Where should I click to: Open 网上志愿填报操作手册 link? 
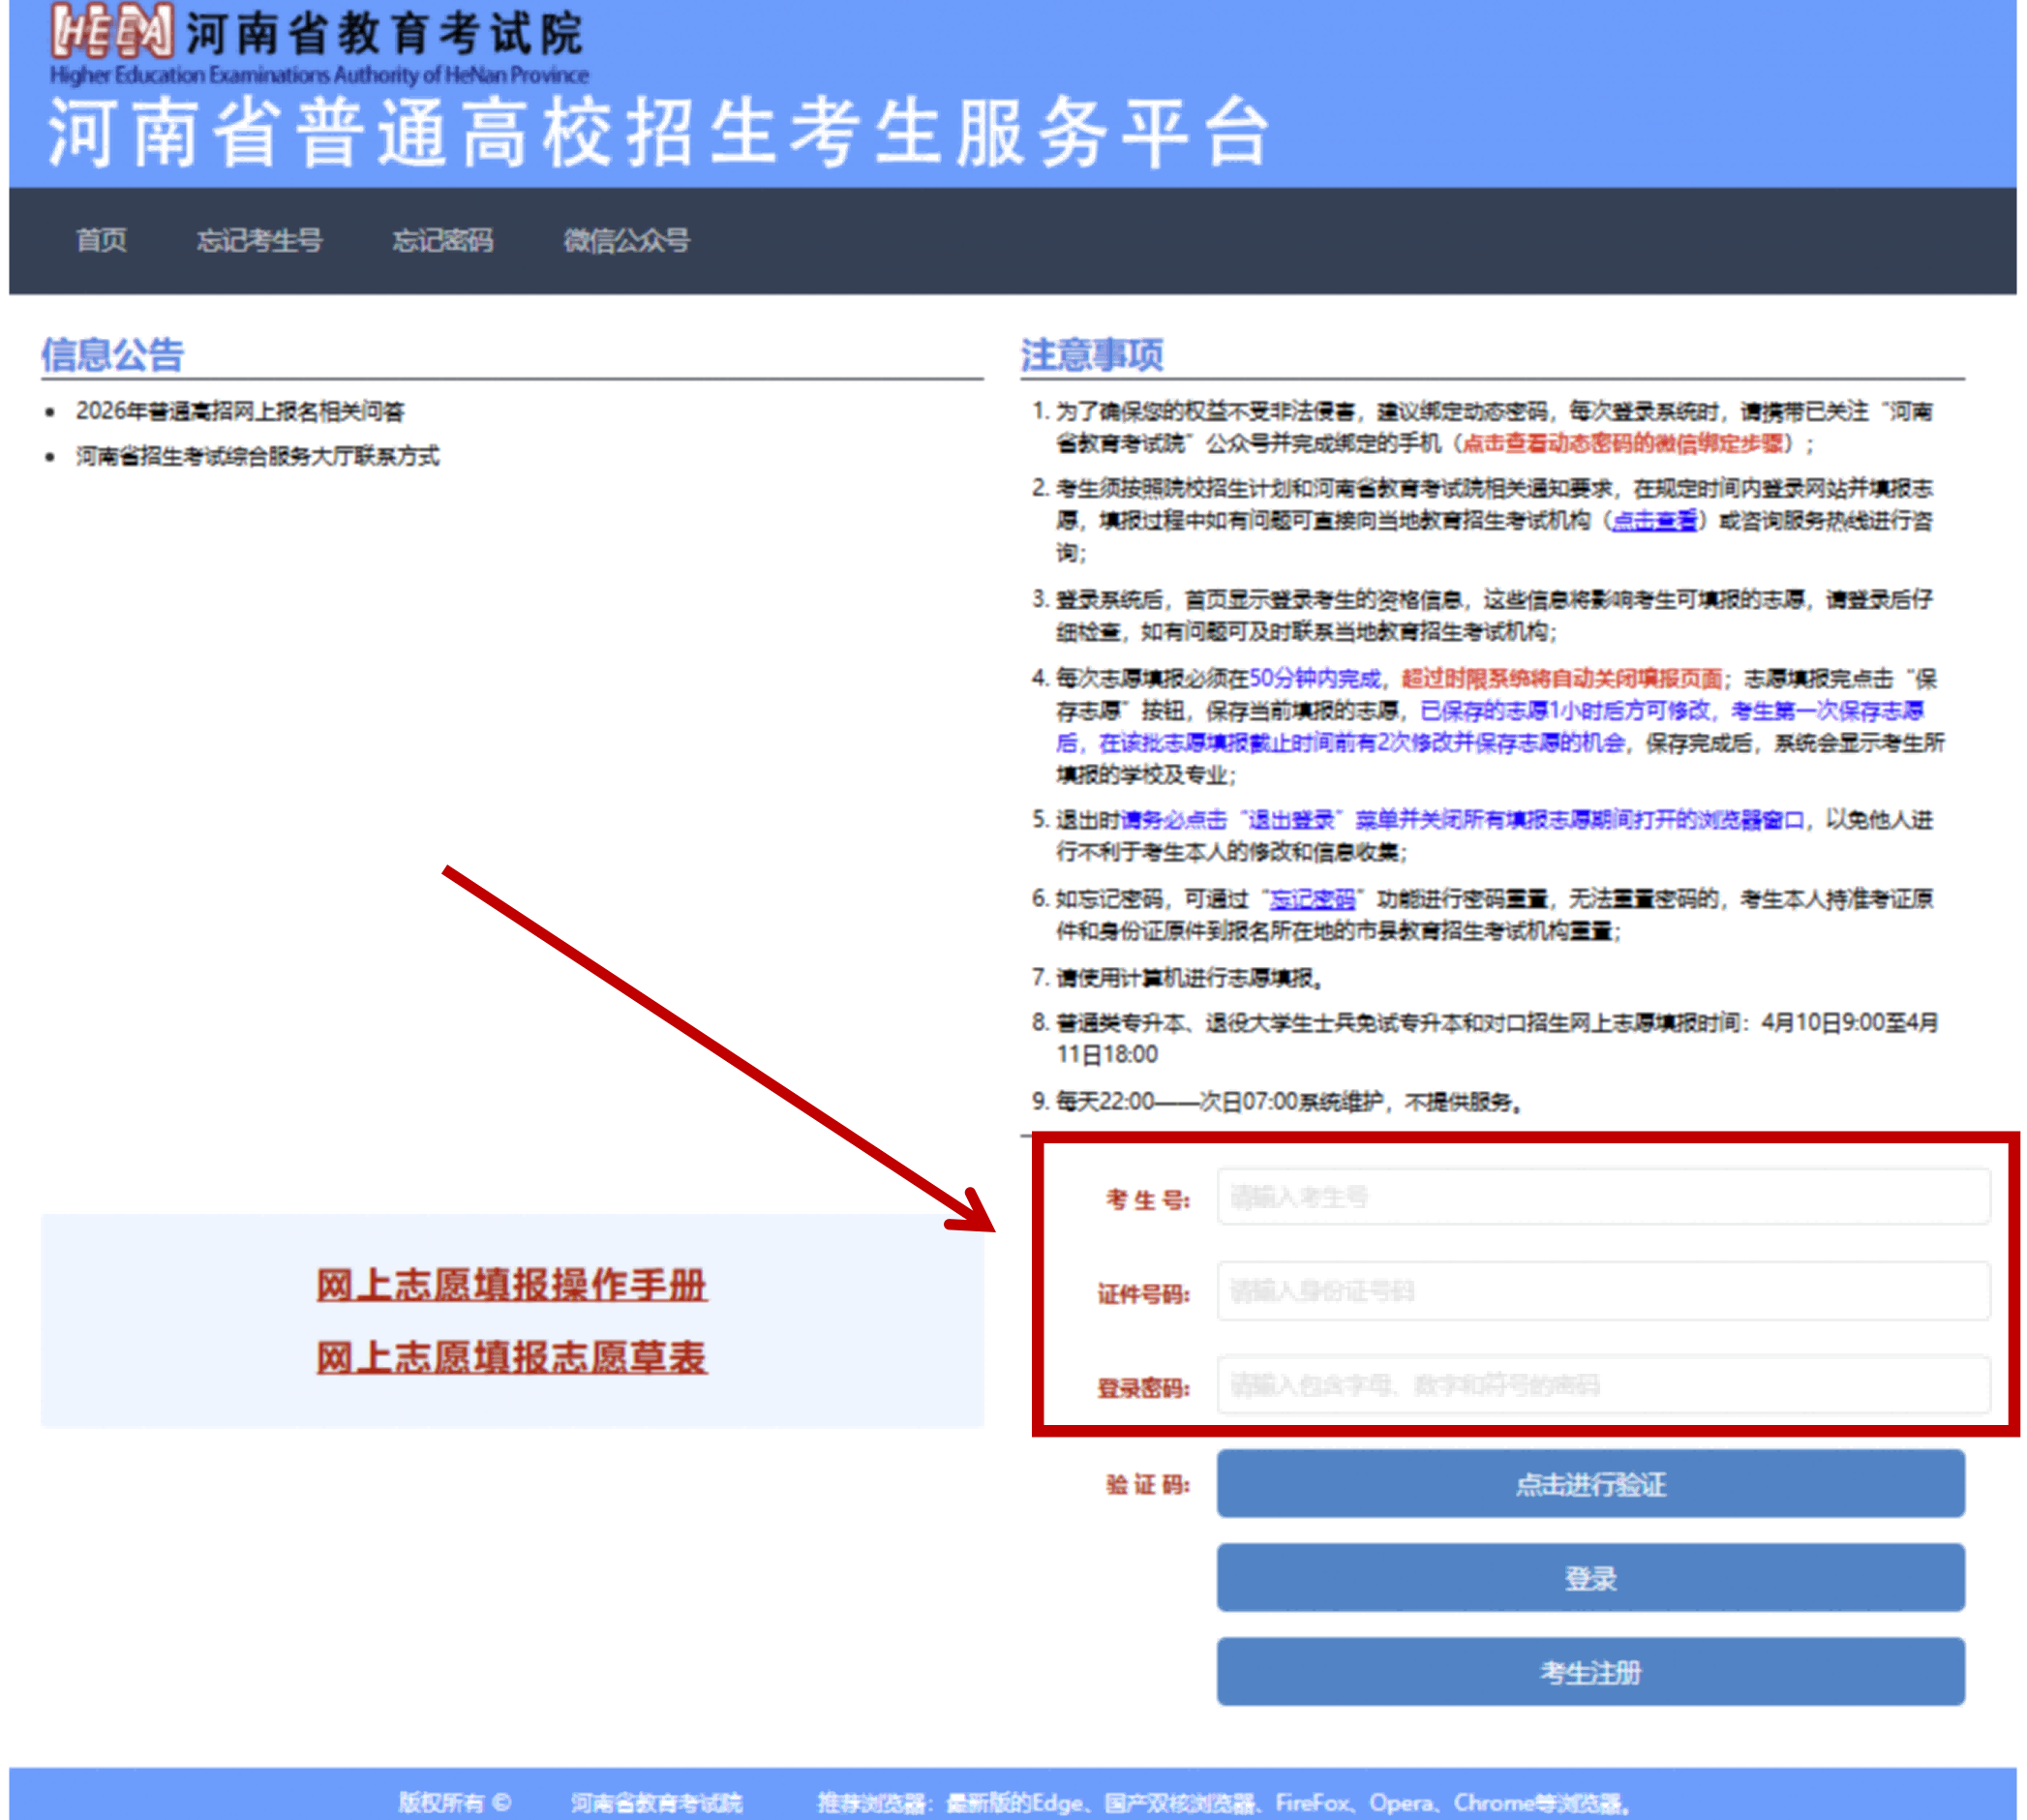click(512, 1285)
